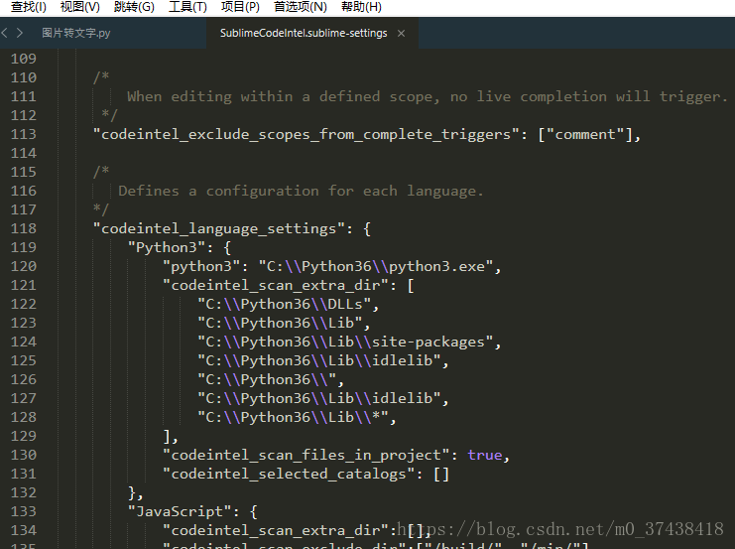The height and width of the screenshot is (549, 735).
Task: Click the "C:\\Python36\\python3.exe" path value
Action: [376, 266]
